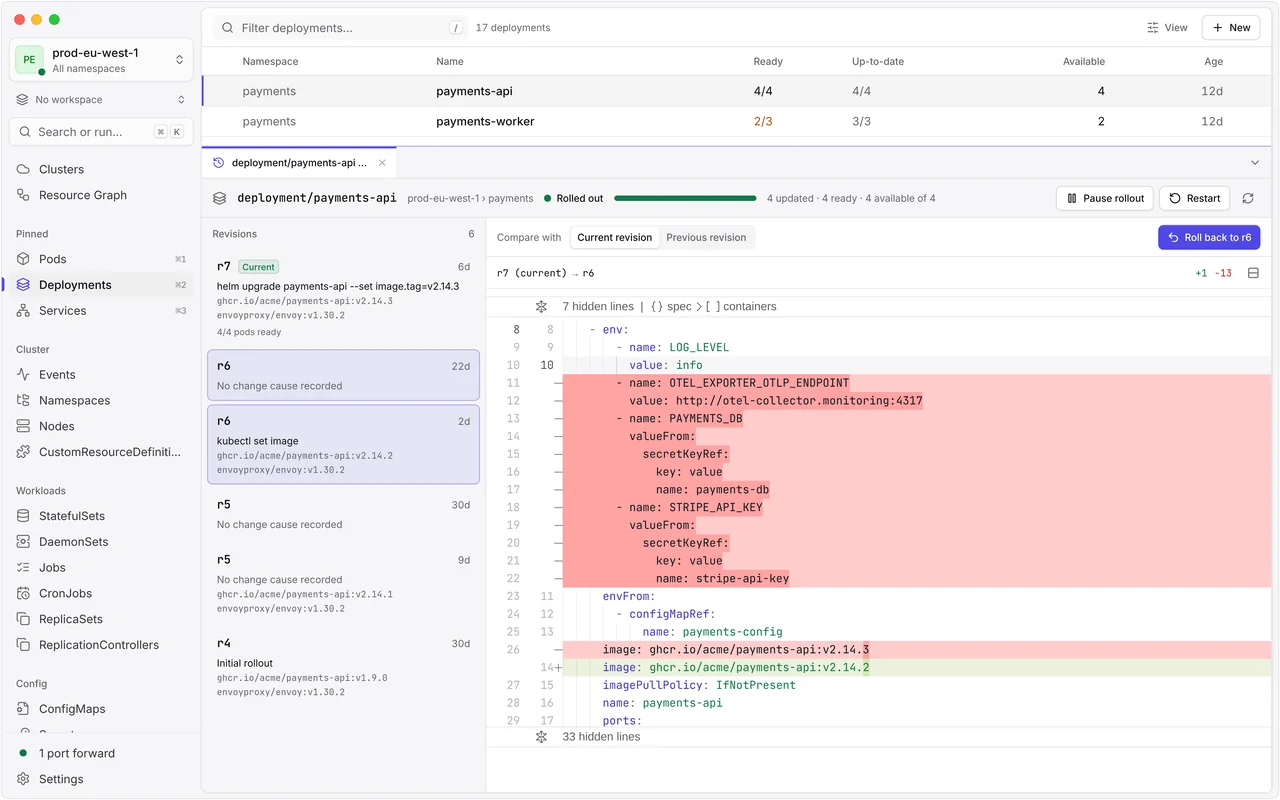Select revision r7 Current
Image resolution: width=1280 pixels, height=800 pixels.
[x=343, y=298]
